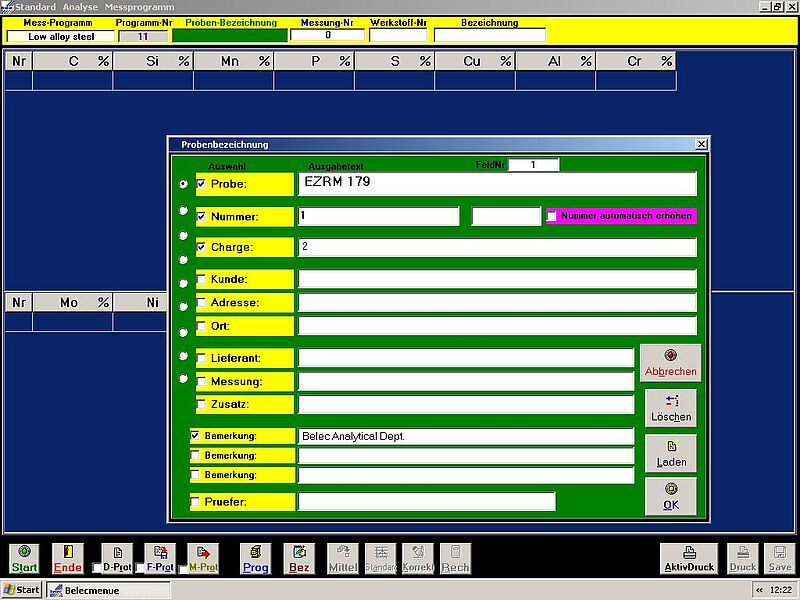Click the Laden load button

pos(671,453)
